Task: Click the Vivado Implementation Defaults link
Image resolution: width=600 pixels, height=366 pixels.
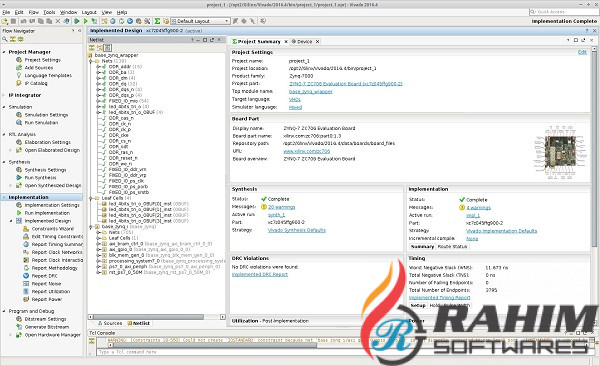Action: coord(501,231)
